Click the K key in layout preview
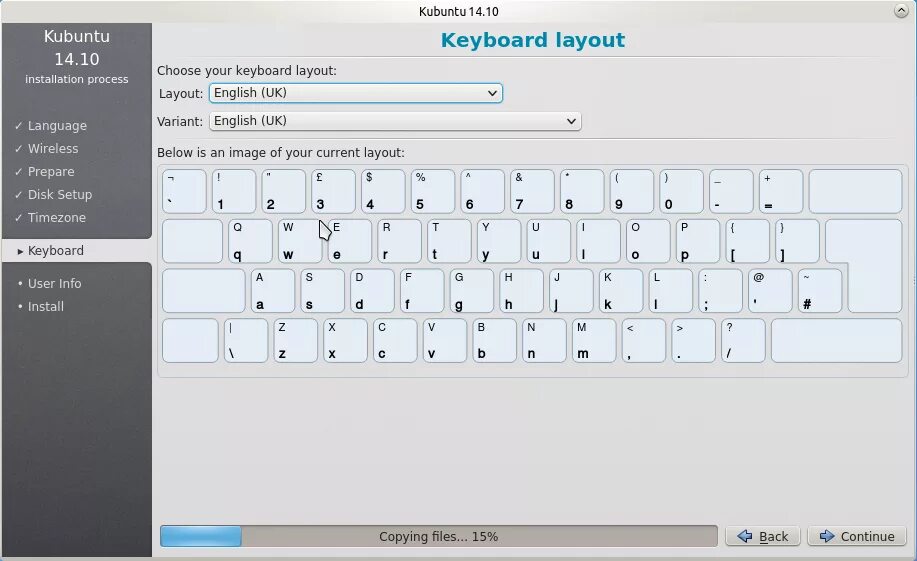This screenshot has height=561, width=917. [620, 291]
